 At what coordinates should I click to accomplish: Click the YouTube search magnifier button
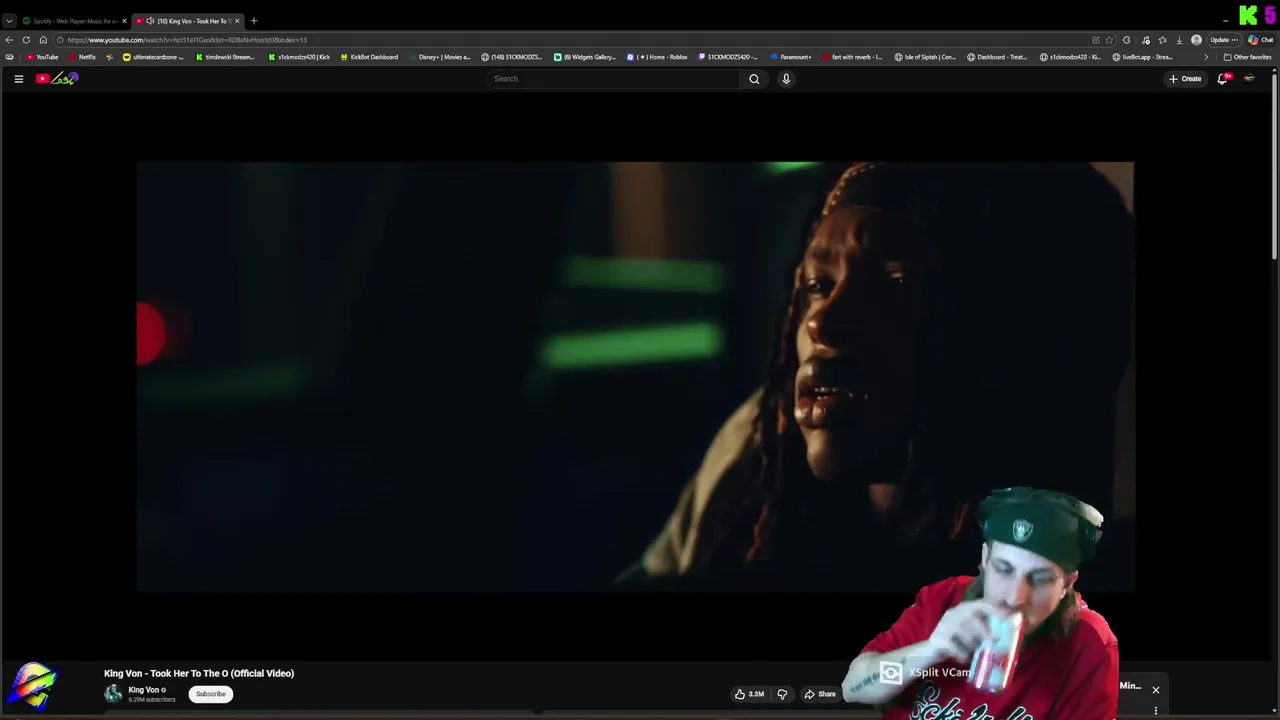tap(754, 79)
